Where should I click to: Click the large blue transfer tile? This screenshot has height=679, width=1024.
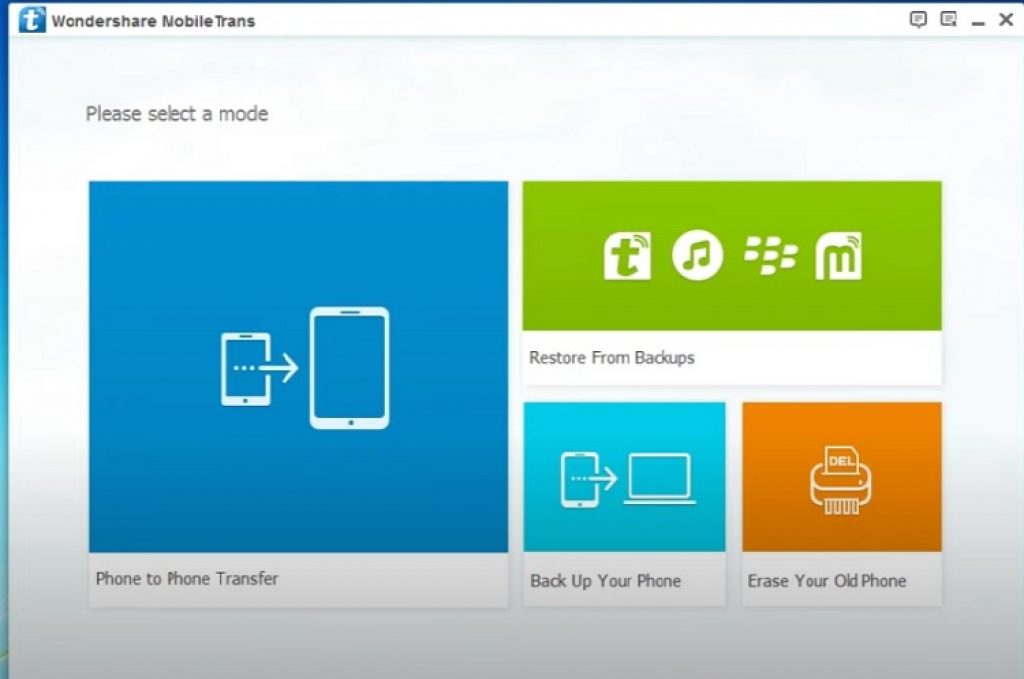[298, 367]
